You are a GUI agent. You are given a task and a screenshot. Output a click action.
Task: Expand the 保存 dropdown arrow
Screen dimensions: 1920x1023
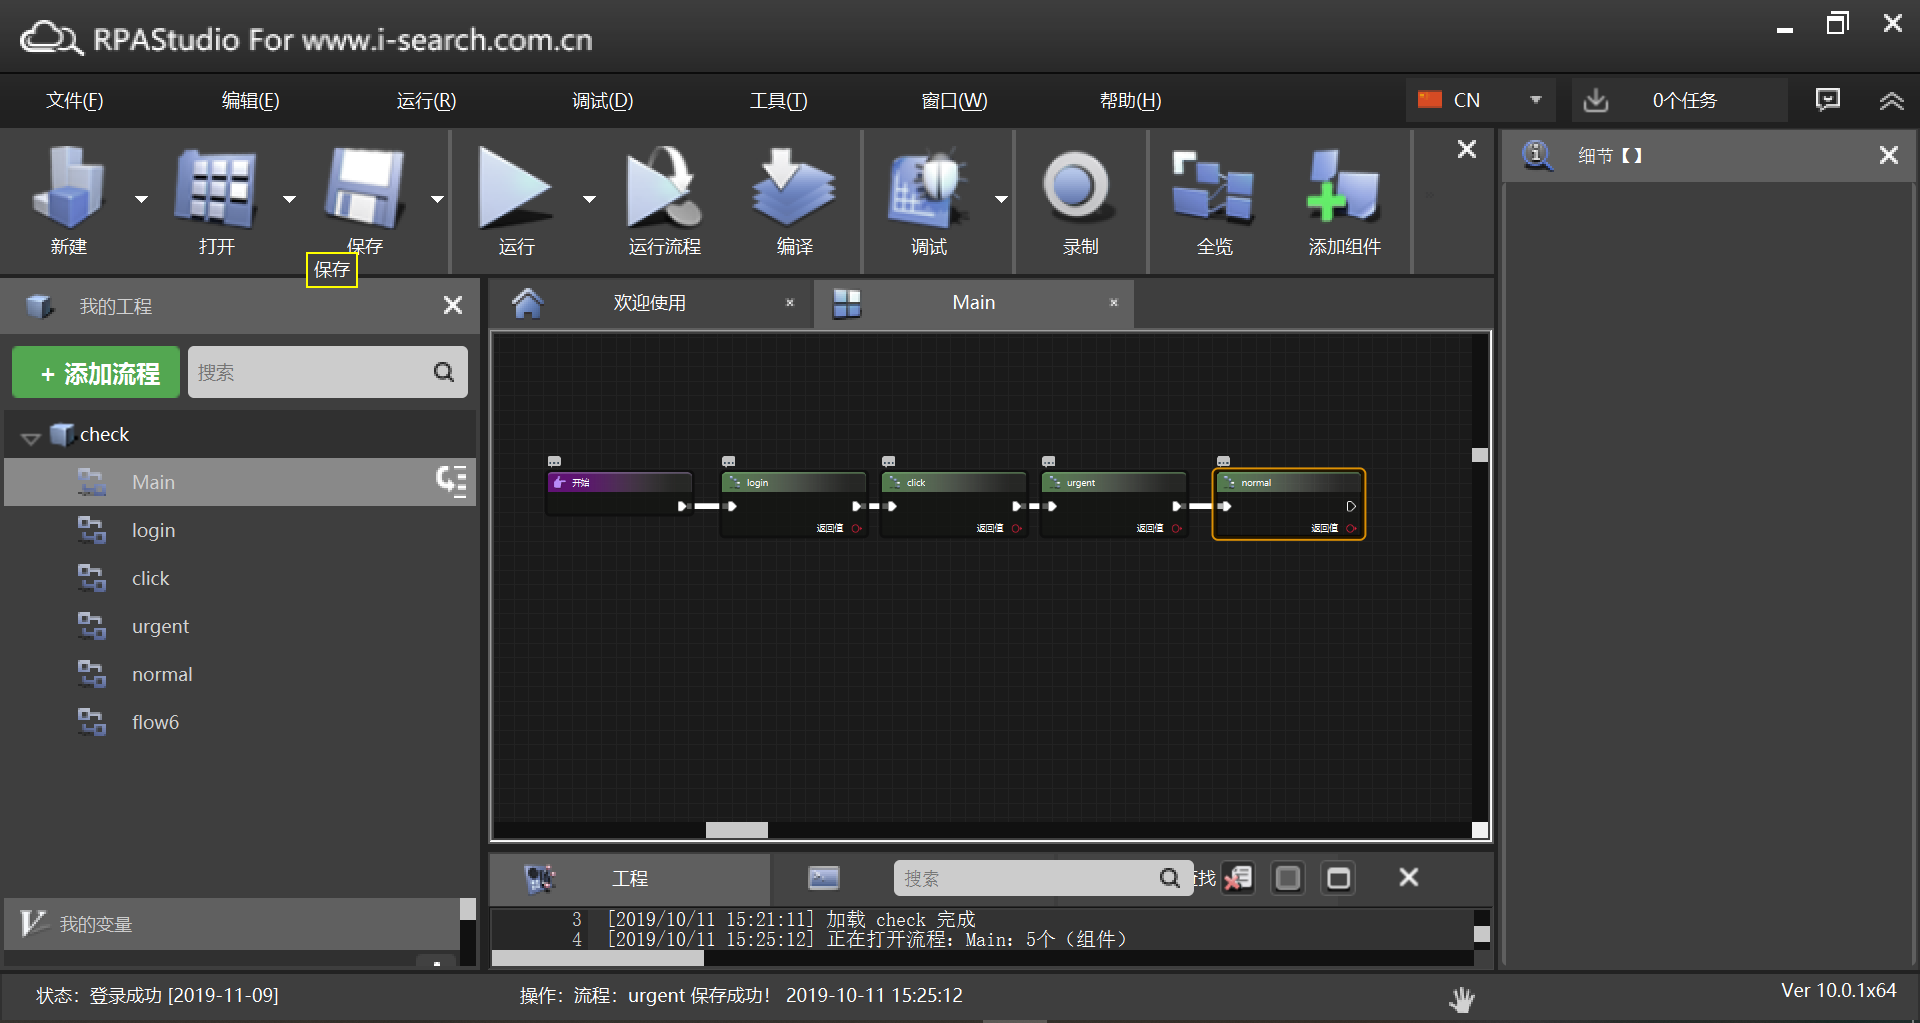click(x=437, y=199)
